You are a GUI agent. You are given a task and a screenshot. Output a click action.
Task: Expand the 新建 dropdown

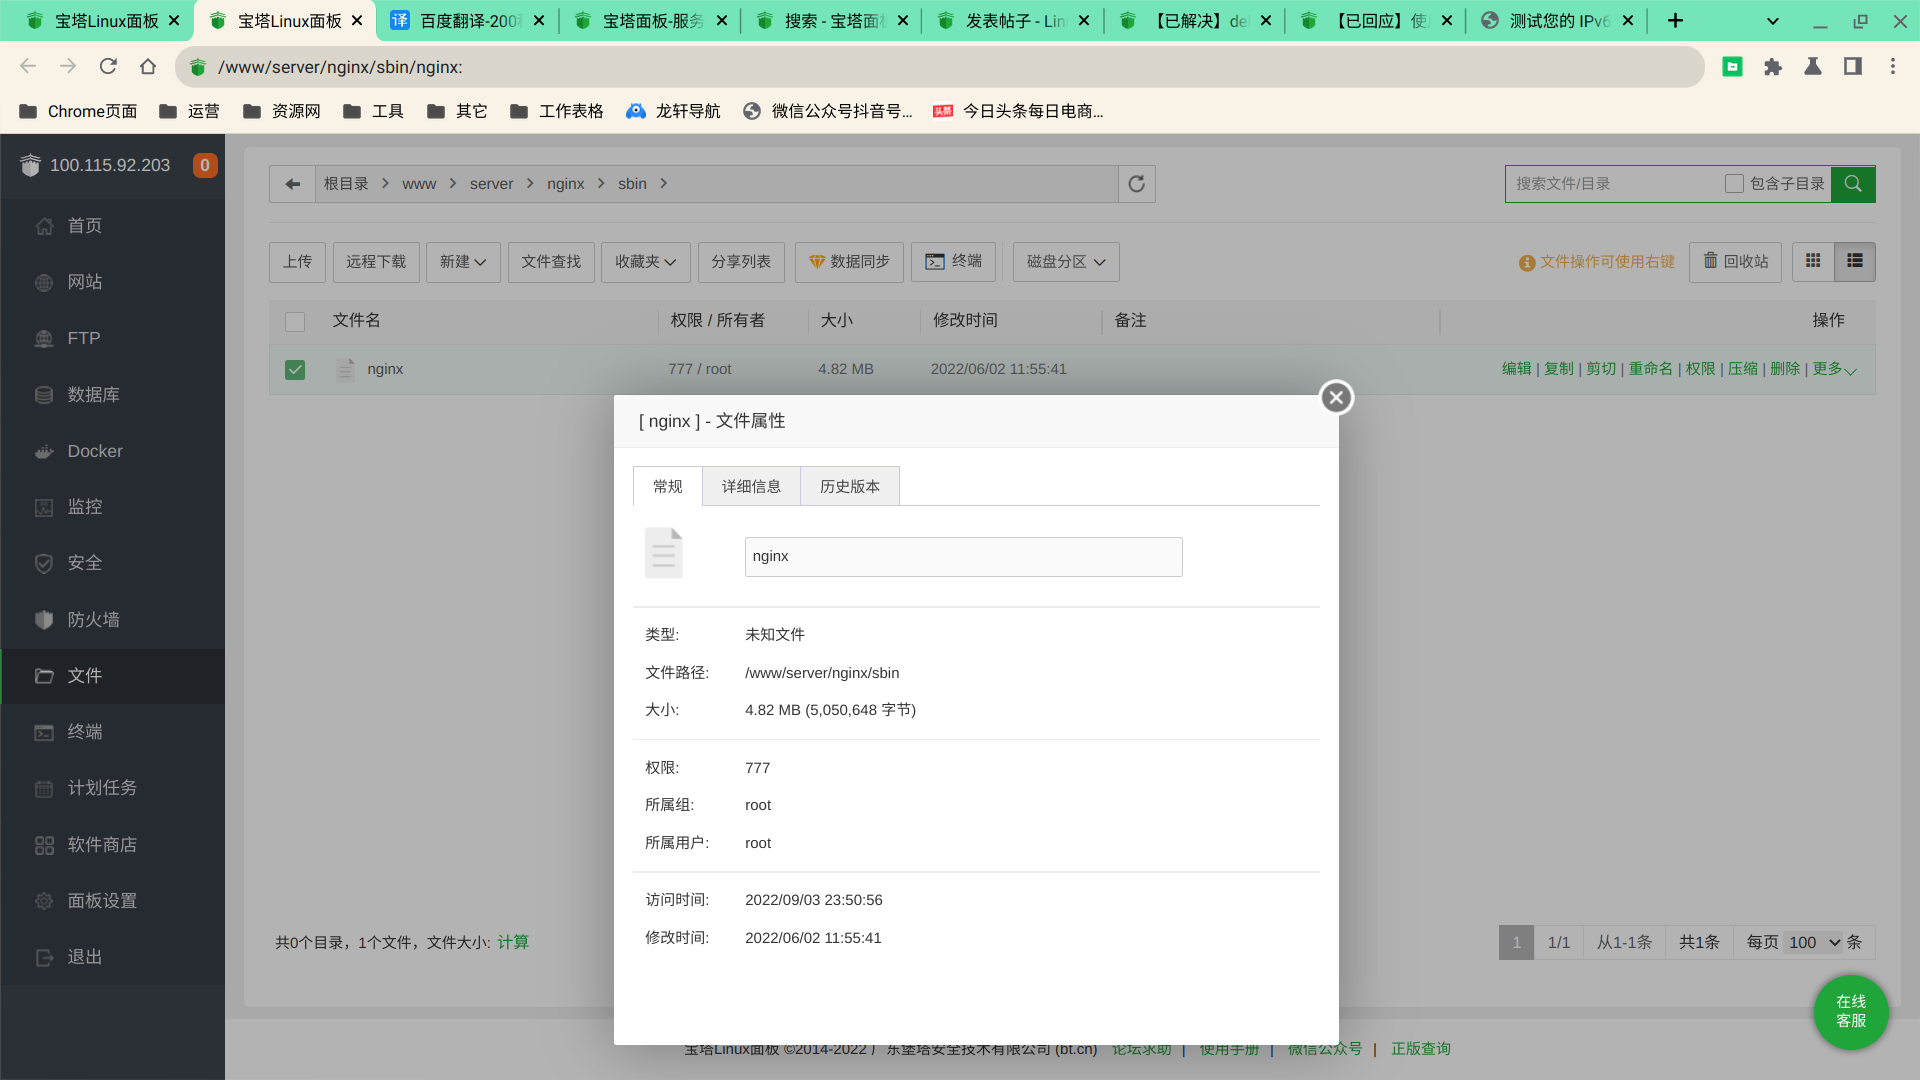coord(463,262)
